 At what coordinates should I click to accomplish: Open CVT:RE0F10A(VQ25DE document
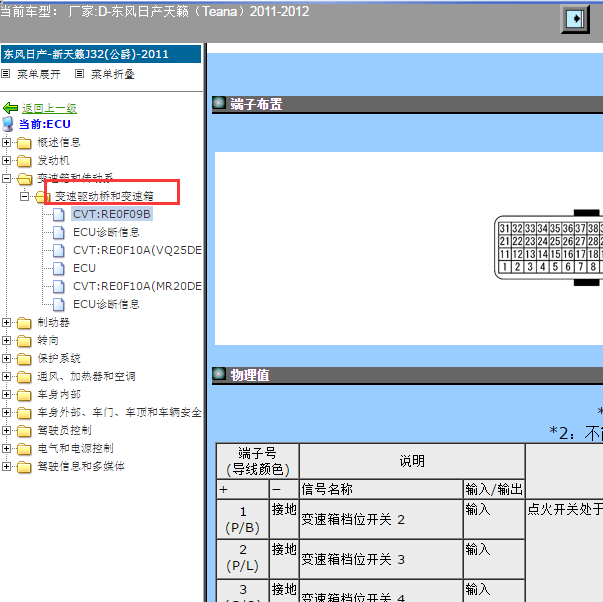click(x=137, y=250)
